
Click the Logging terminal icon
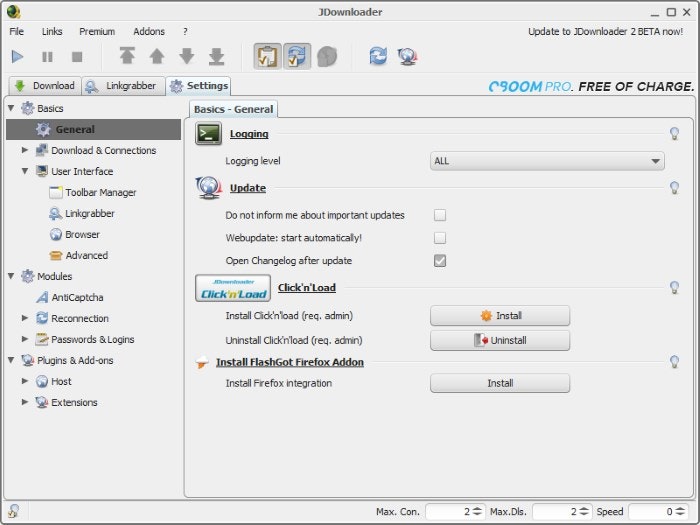(208, 133)
